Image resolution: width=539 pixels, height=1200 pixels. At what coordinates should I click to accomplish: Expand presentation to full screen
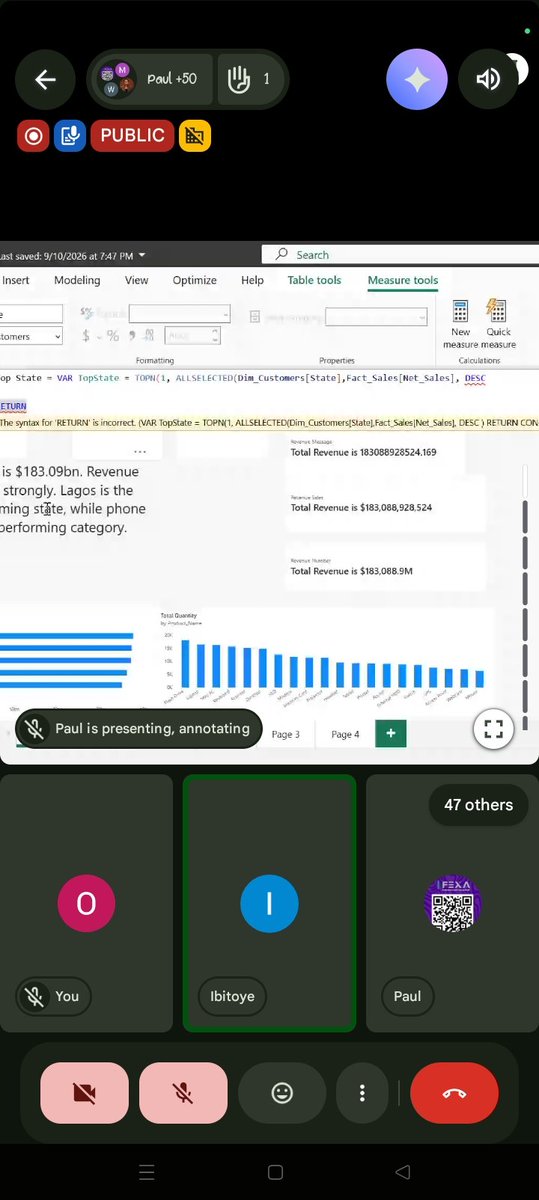[x=492, y=730]
